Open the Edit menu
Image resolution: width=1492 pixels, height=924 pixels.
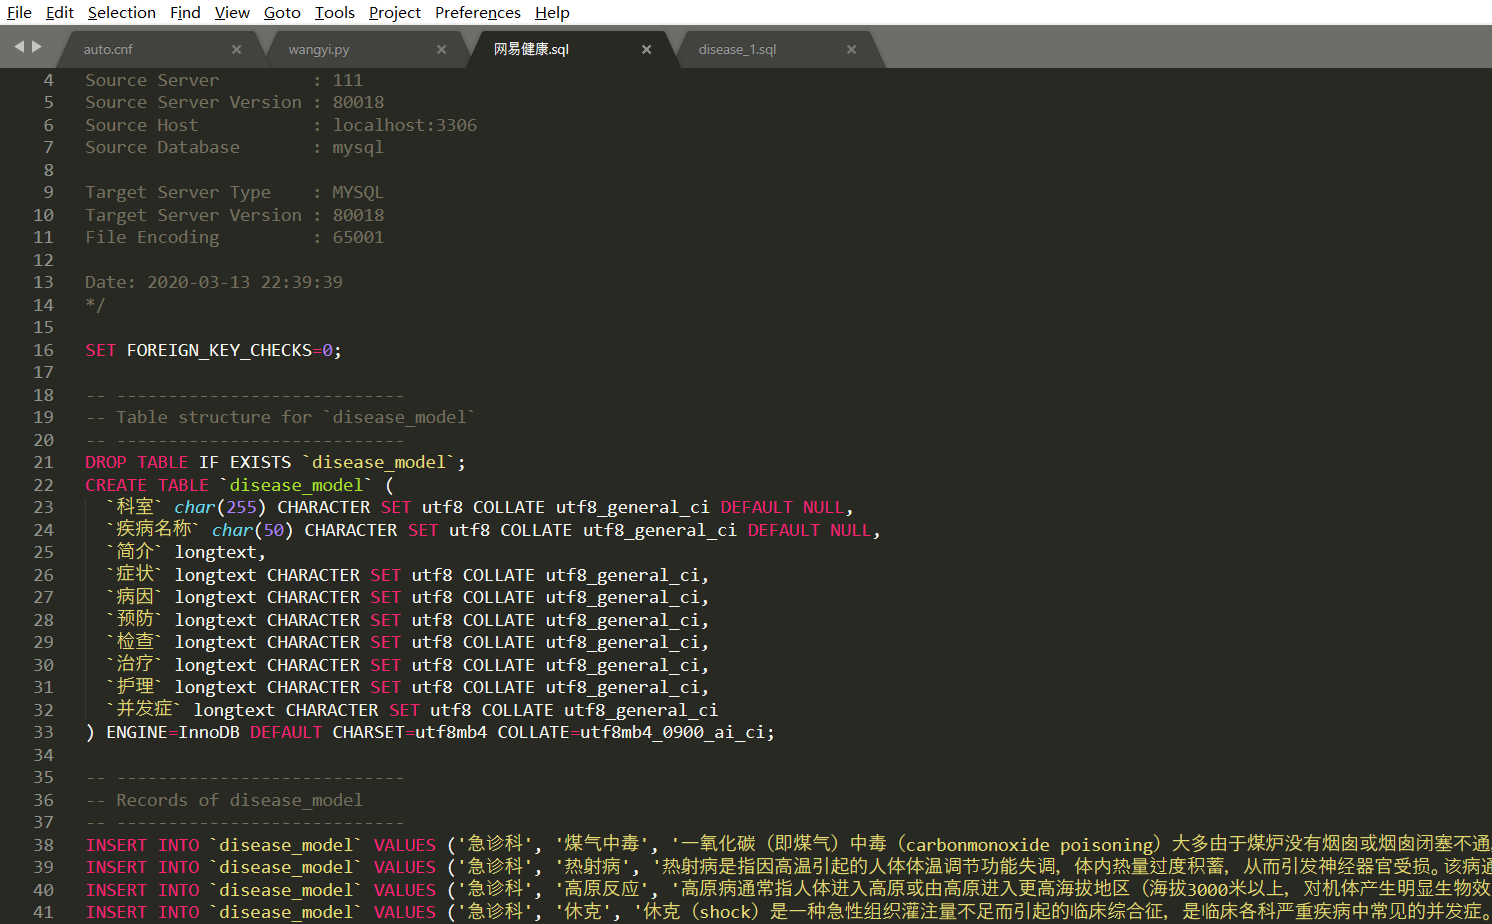click(x=59, y=12)
